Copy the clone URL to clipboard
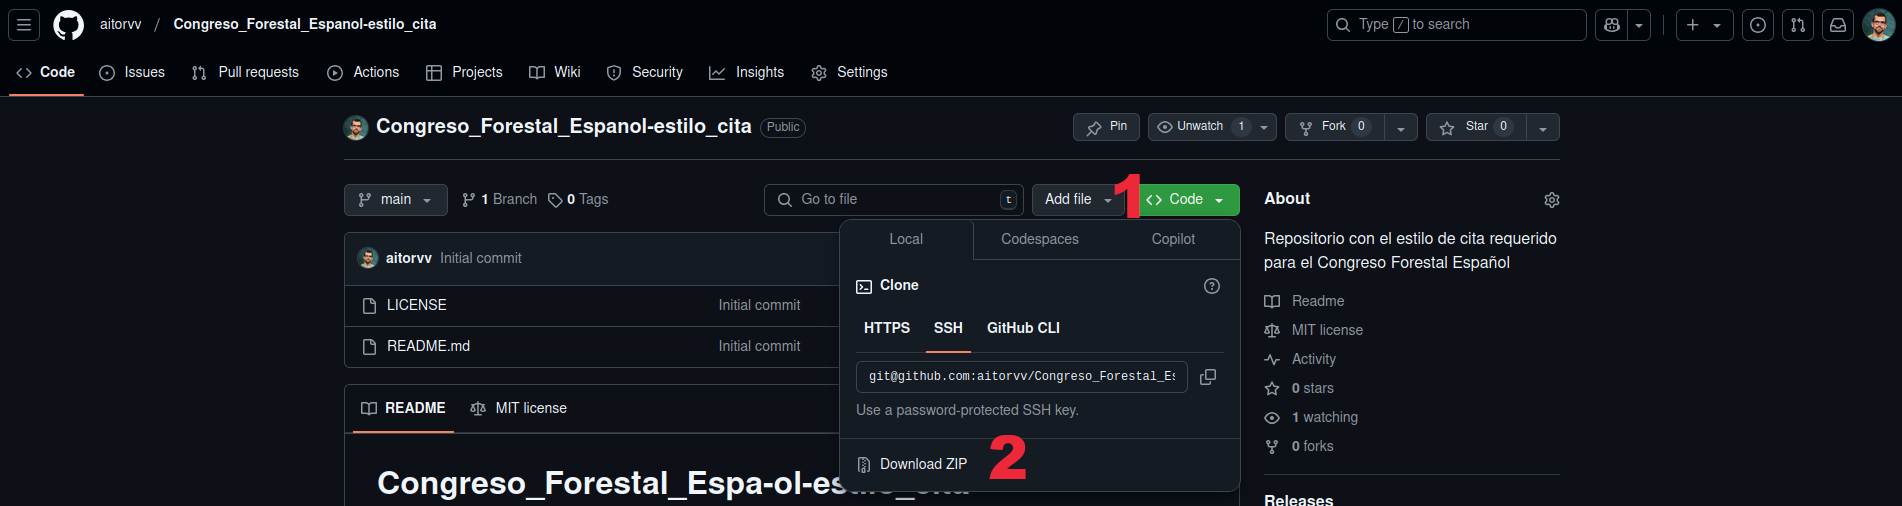 pyautogui.click(x=1208, y=377)
